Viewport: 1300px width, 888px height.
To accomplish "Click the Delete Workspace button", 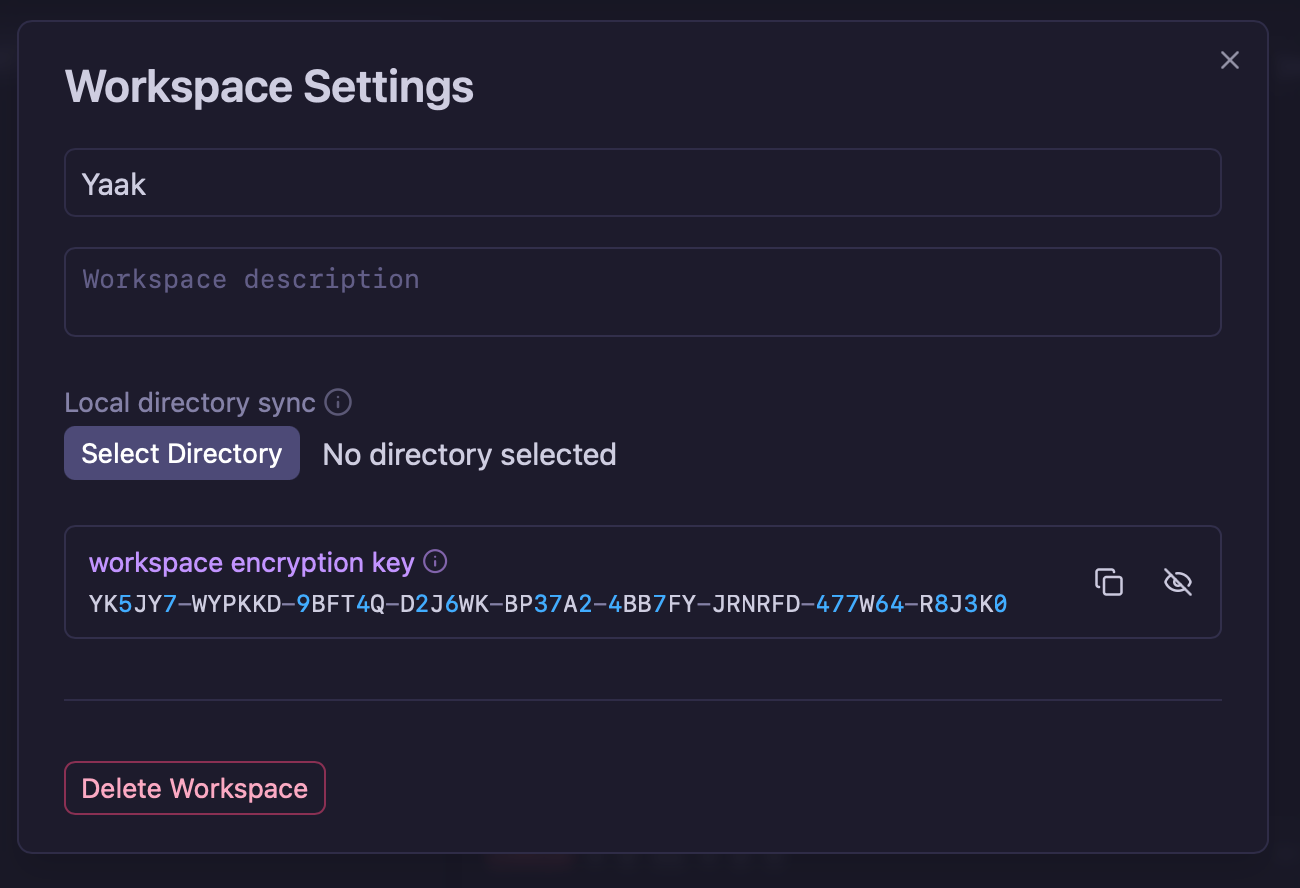I will tap(195, 789).
